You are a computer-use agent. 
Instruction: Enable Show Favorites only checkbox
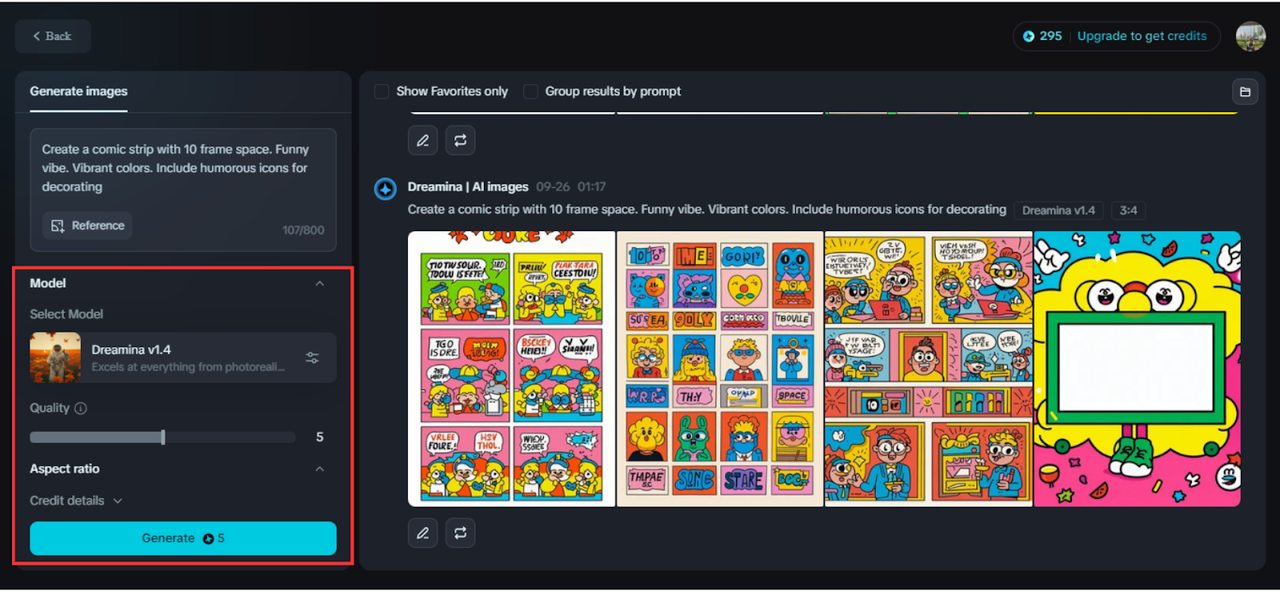(x=382, y=91)
